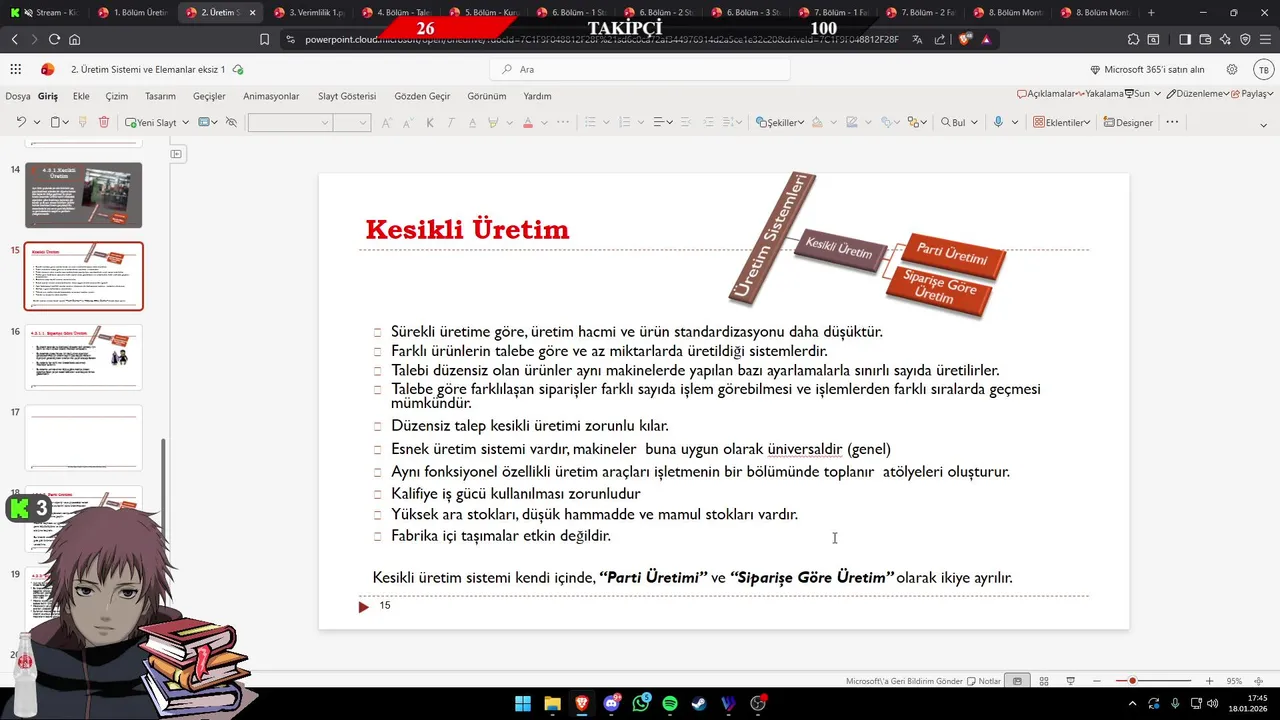
Task: Click the Undo arrow icon
Action: pyautogui.click(x=20, y=122)
